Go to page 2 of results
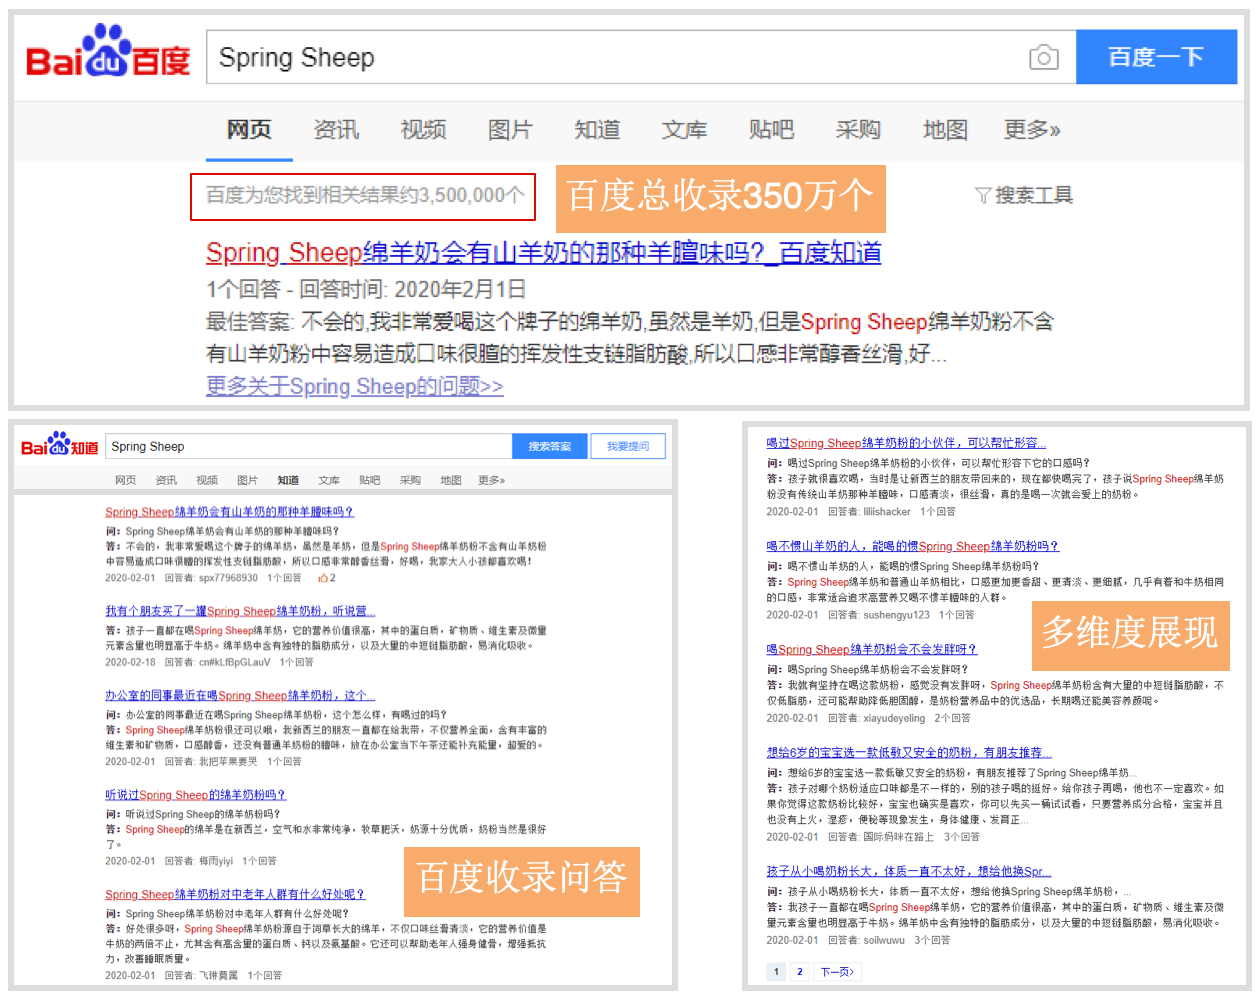 click(x=799, y=971)
